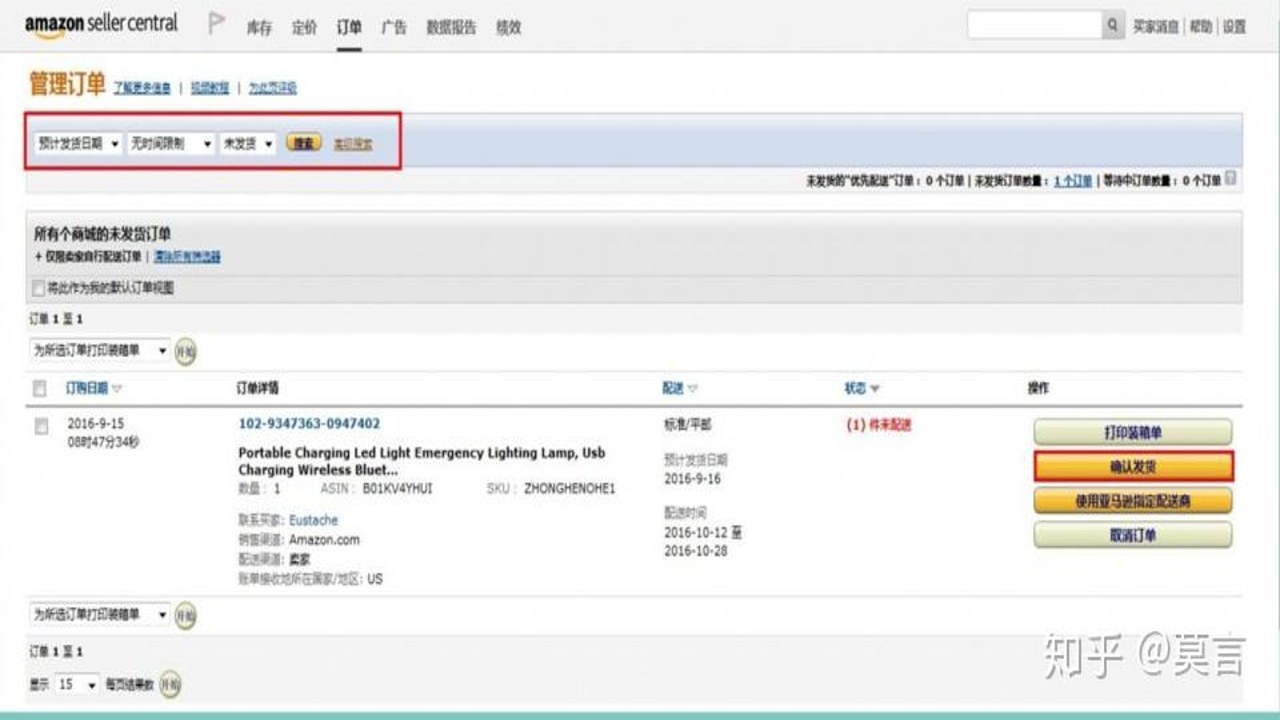Screen dimensions: 1280x720
Task: Tick checkbox for order dated 2016-9-15
Action: tap(41, 427)
